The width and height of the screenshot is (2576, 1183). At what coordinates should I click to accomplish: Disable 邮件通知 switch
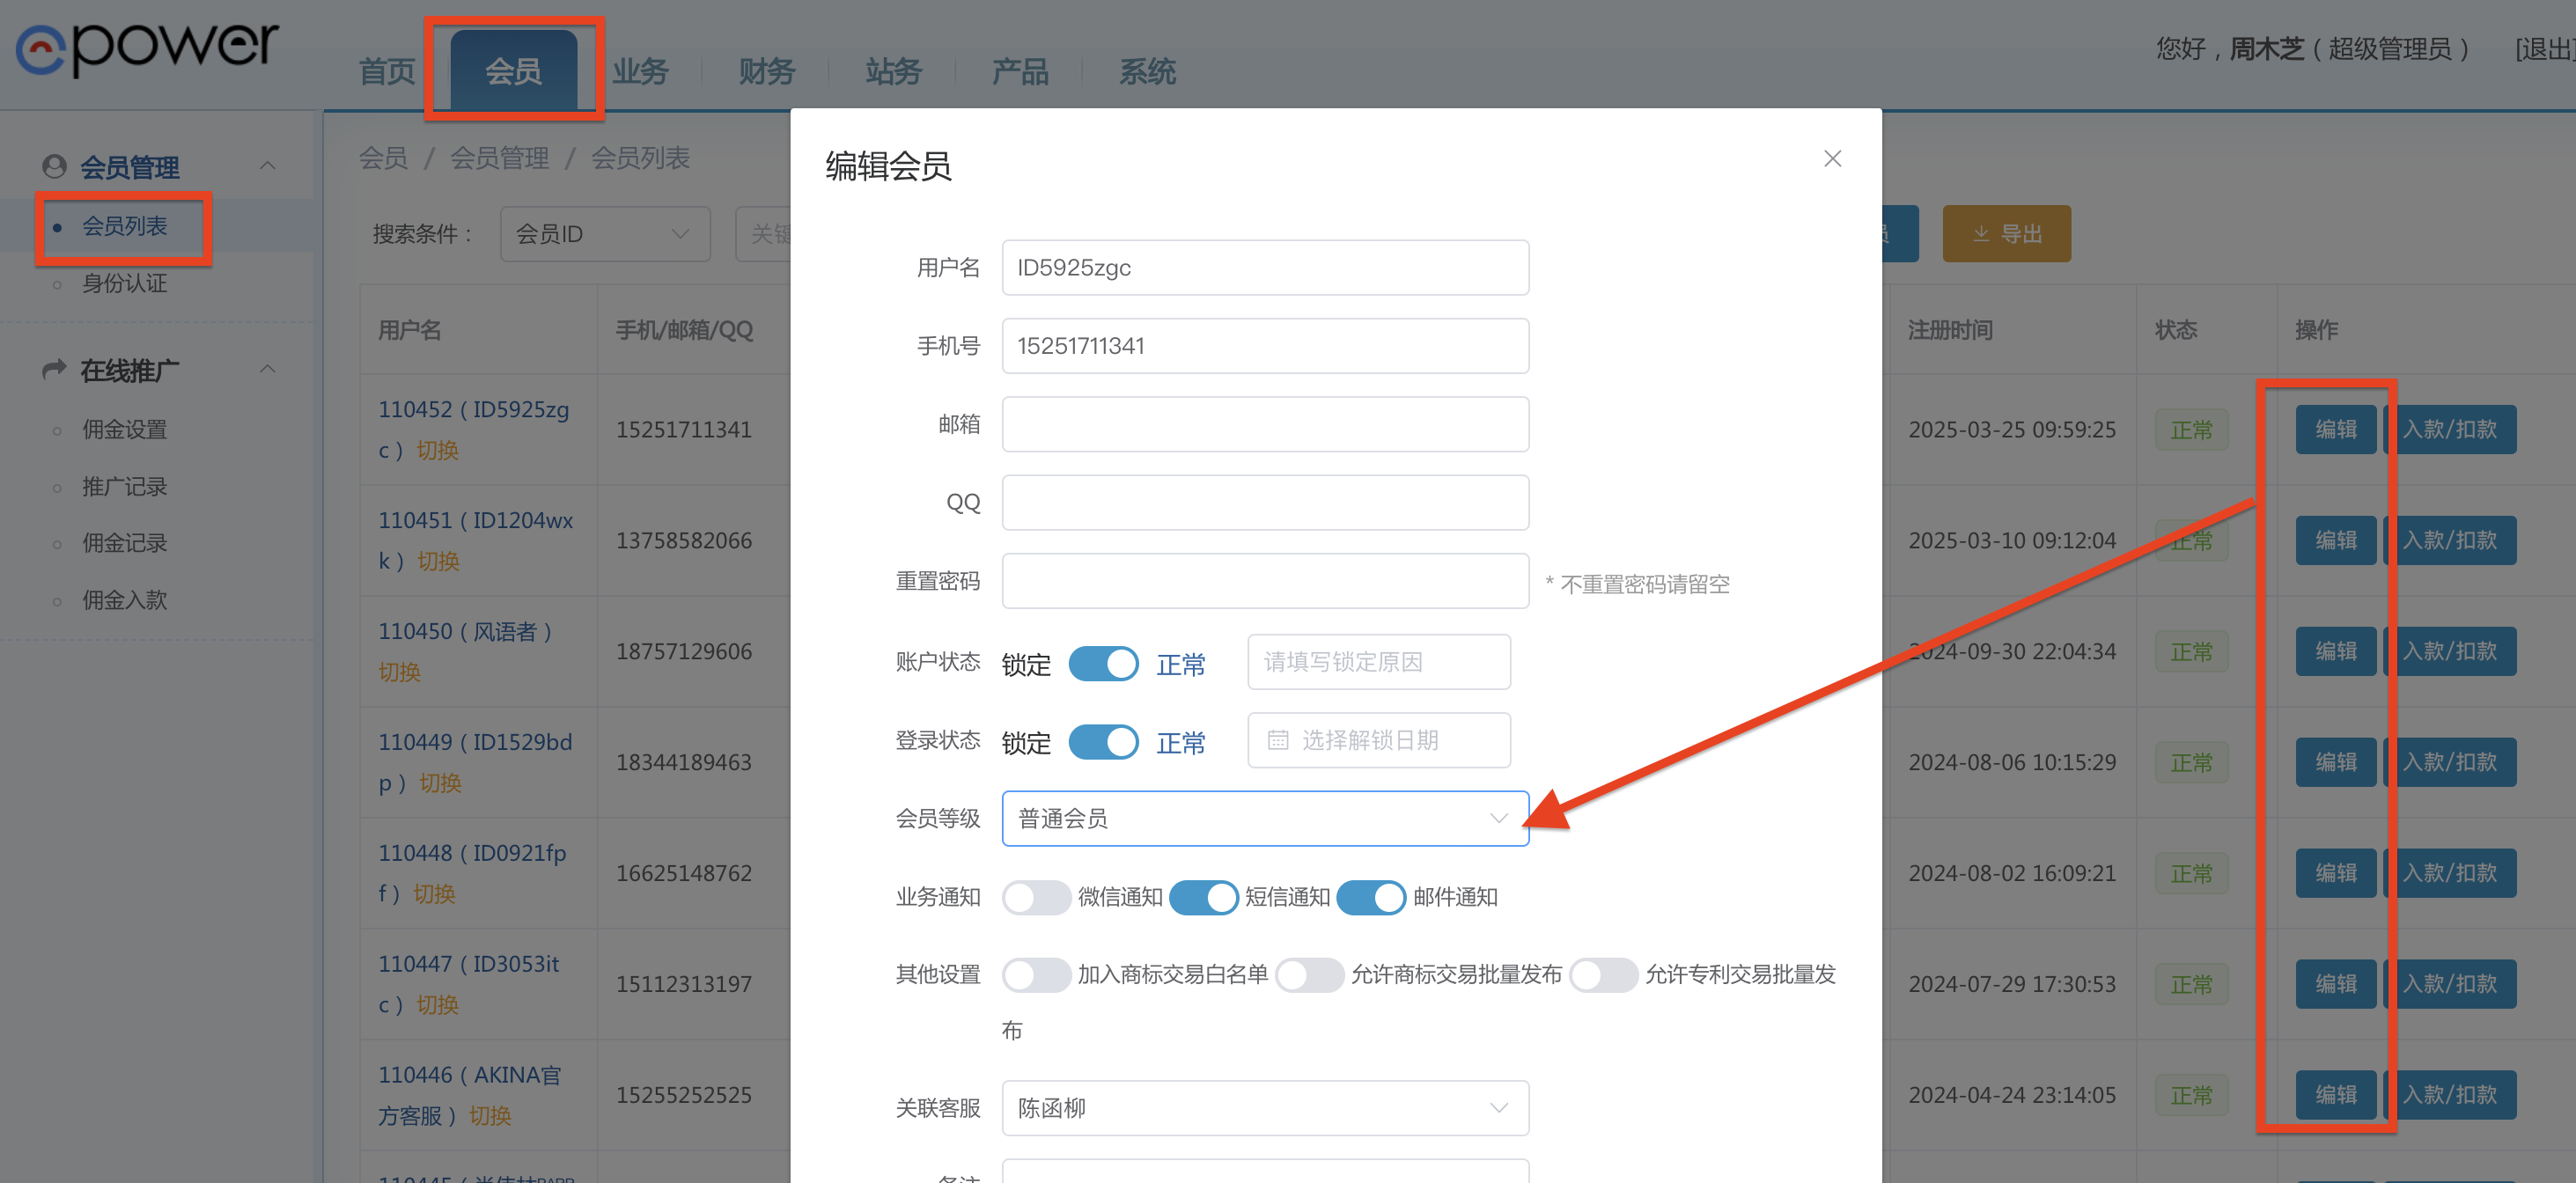pyautogui.click(x=1371, y=897)
